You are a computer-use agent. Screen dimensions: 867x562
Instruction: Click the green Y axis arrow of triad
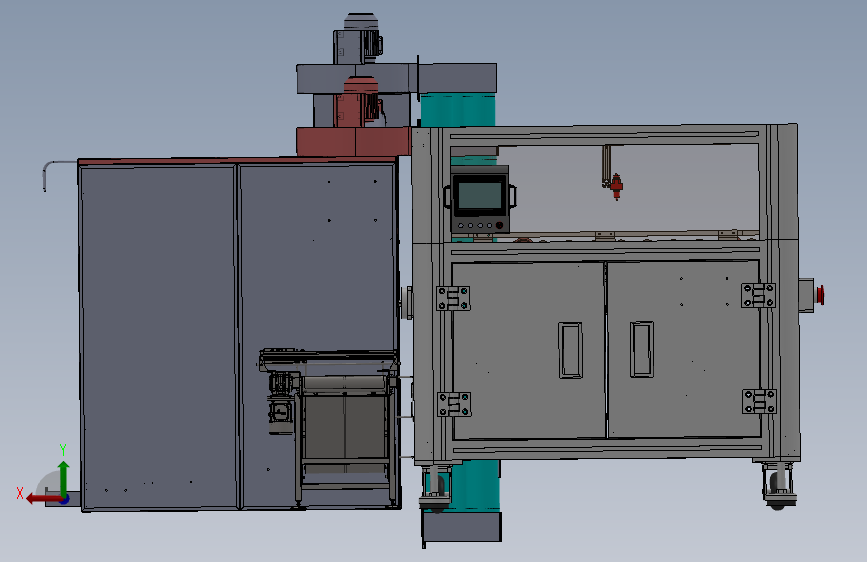coord(64,477)
